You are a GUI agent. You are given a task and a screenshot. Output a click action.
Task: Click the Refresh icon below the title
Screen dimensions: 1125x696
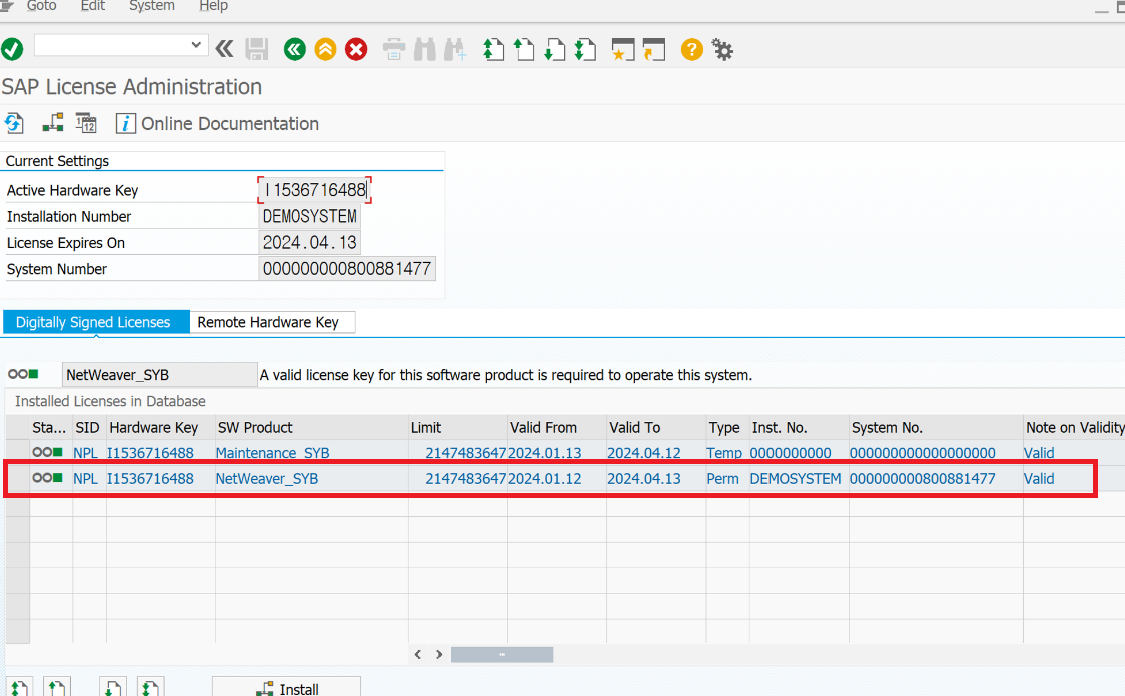[14, 123]
